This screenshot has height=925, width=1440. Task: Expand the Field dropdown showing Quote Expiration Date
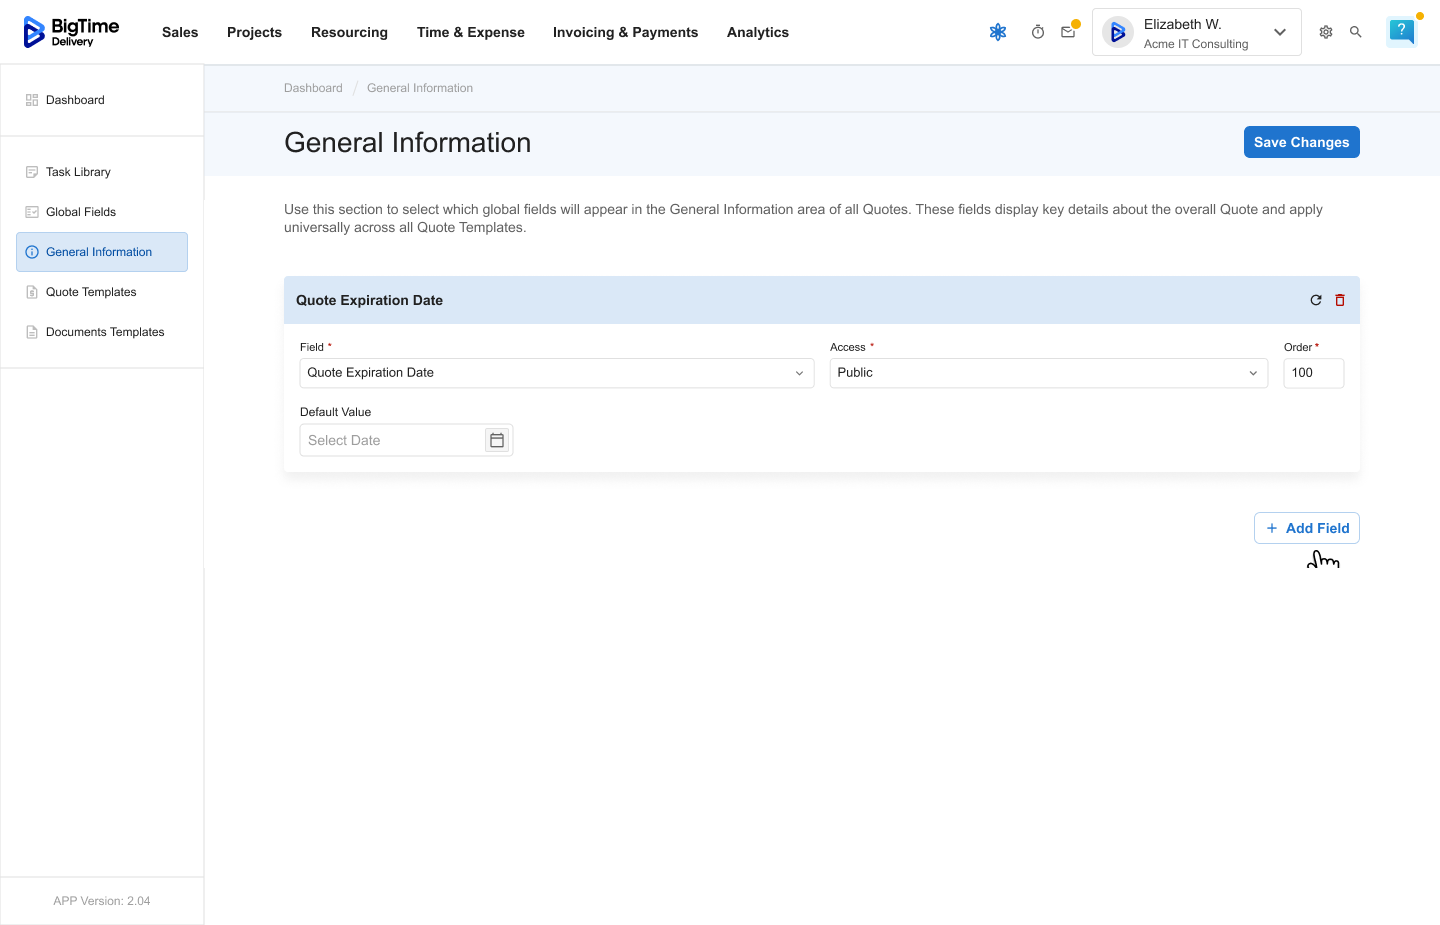tap(557, 373)
